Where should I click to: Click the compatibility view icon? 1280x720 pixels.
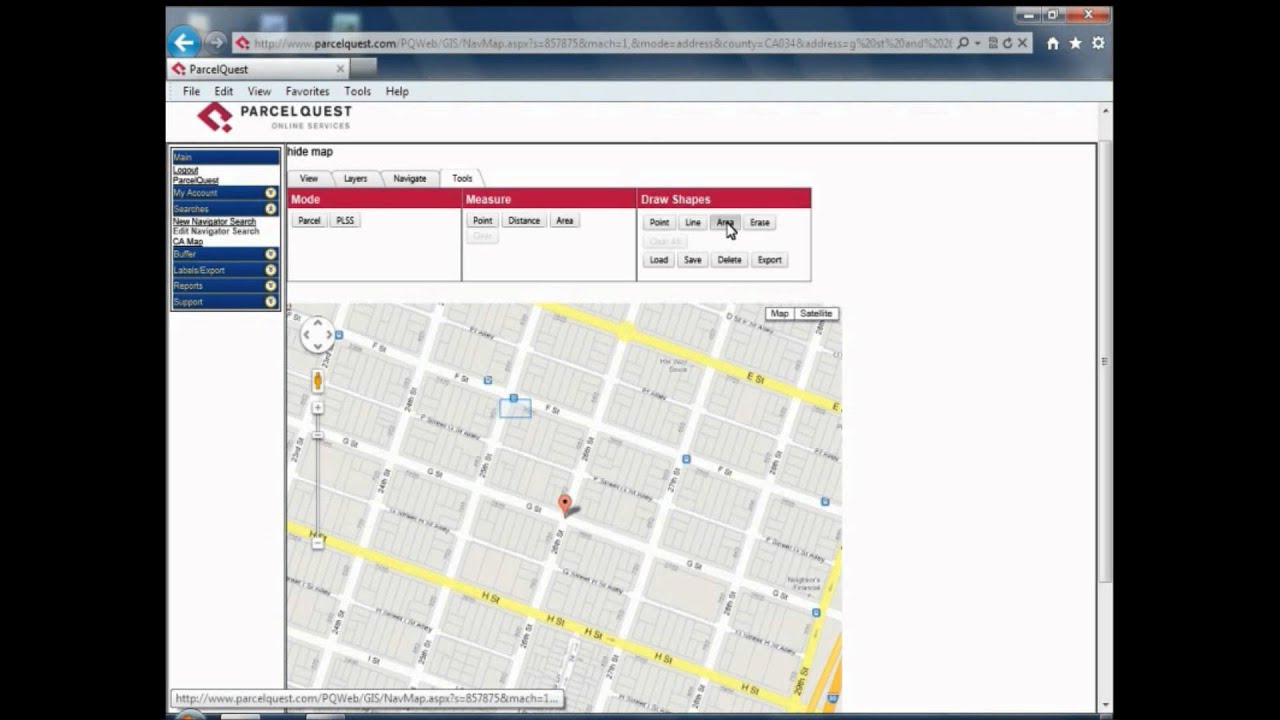[x=993, y=43]
